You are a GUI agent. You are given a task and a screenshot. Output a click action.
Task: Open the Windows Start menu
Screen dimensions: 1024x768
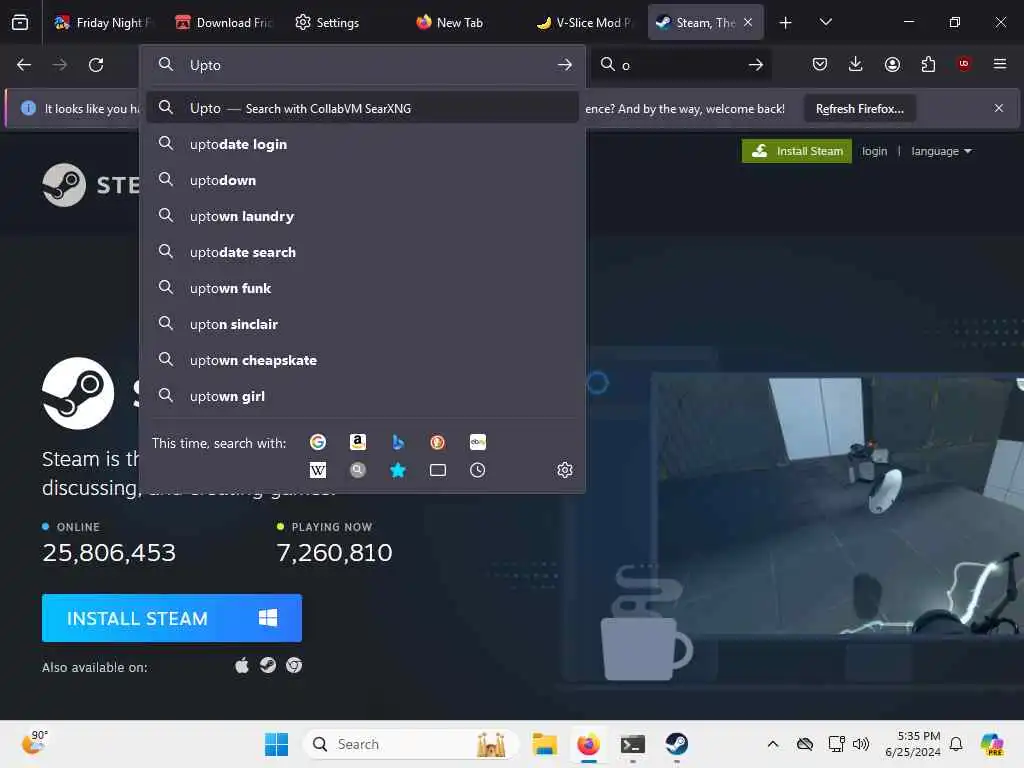pyautogui.click(x=276, y=744)
